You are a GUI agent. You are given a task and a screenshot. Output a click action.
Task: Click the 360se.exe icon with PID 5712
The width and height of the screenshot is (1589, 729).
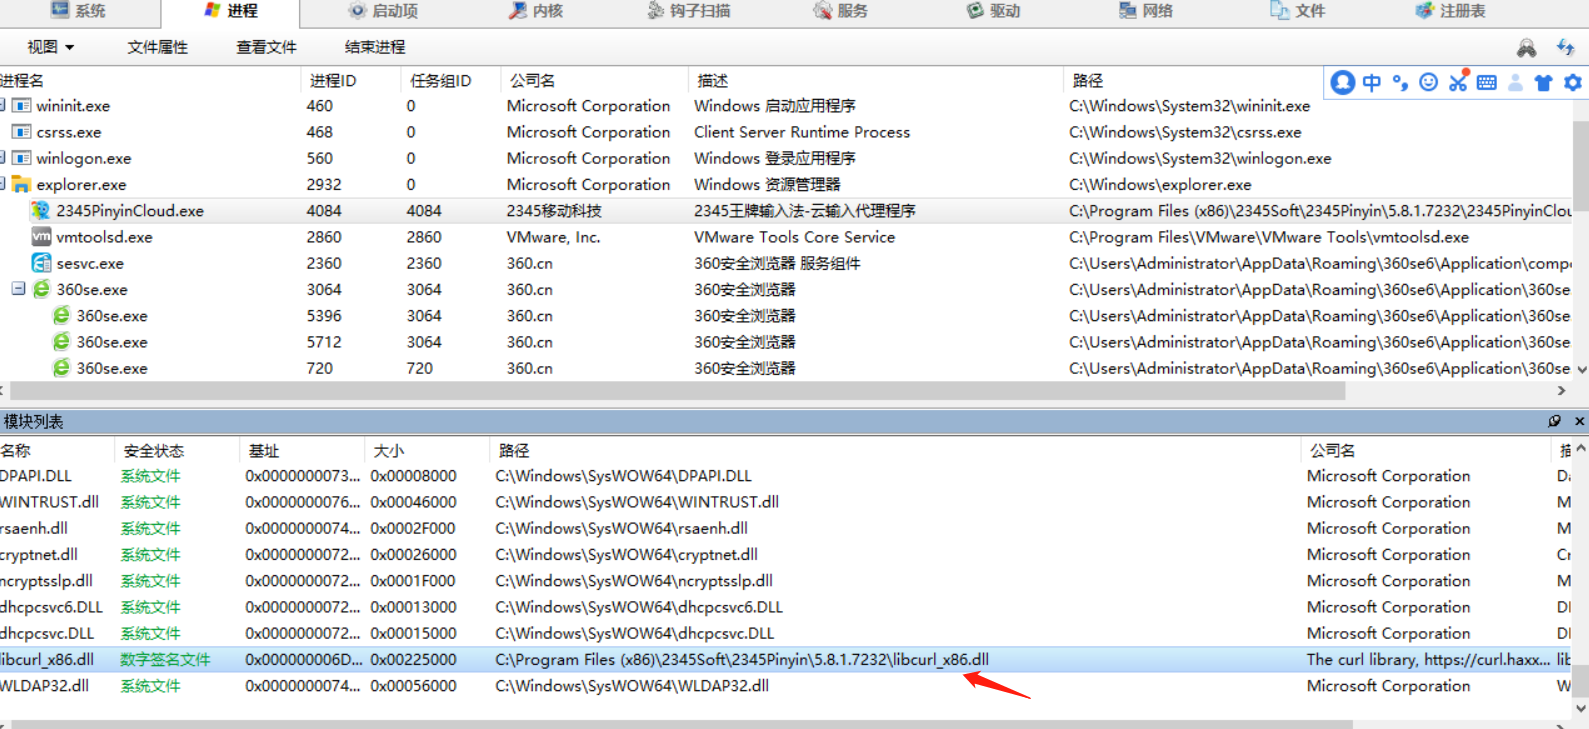(x=61, y=341)
